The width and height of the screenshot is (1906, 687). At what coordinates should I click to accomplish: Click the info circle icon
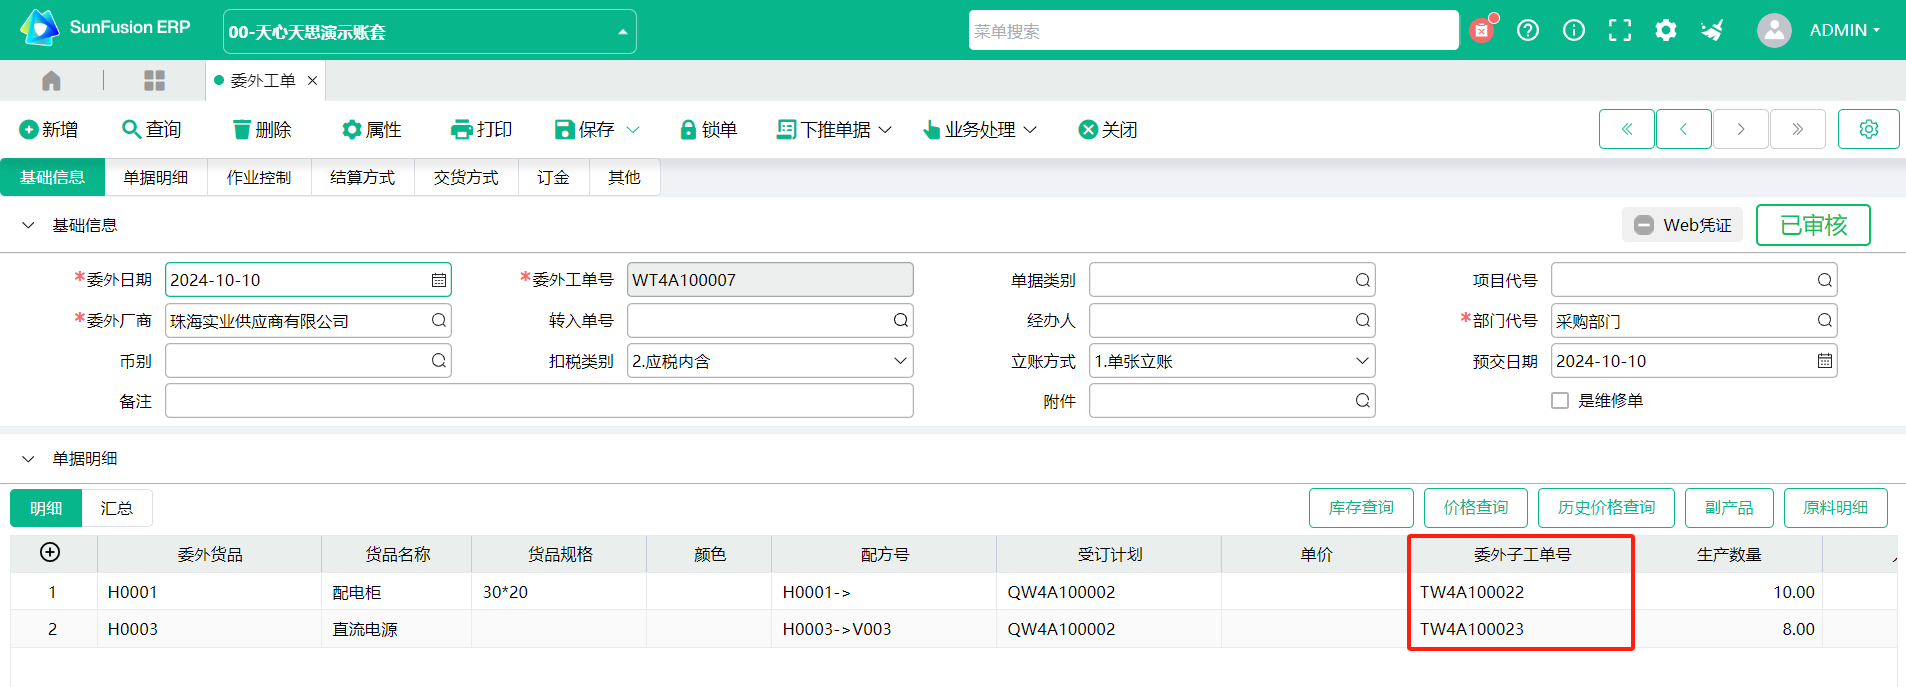1574,30
